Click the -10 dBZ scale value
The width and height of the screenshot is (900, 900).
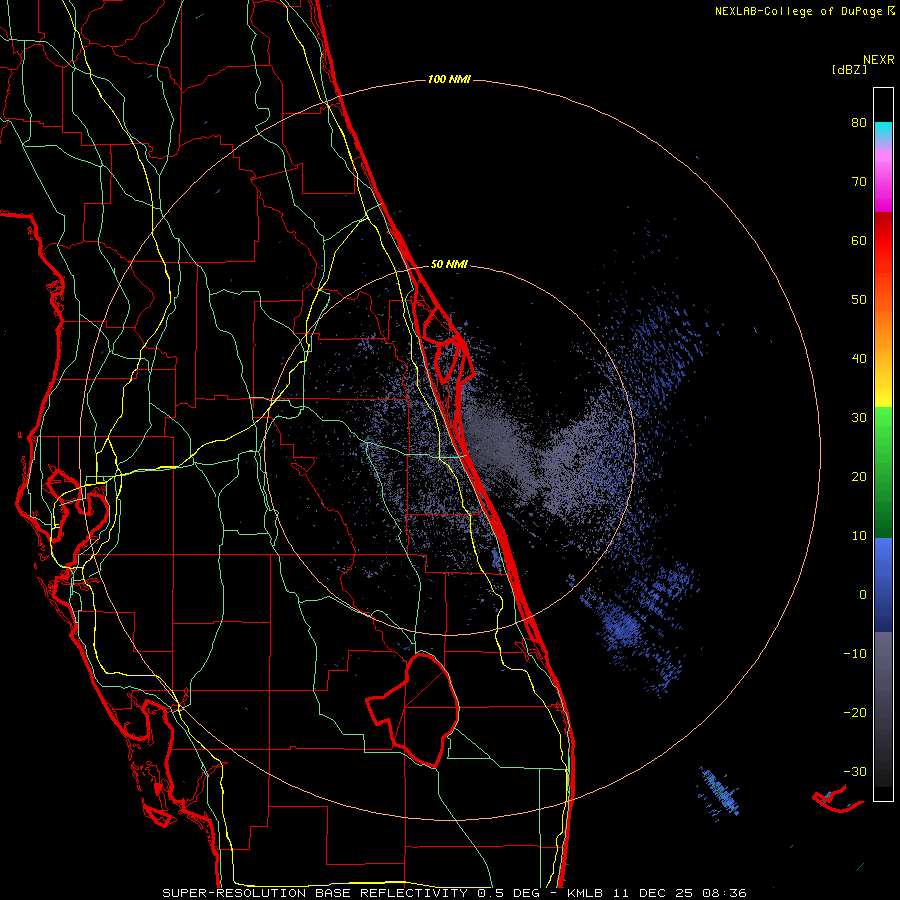855,654
